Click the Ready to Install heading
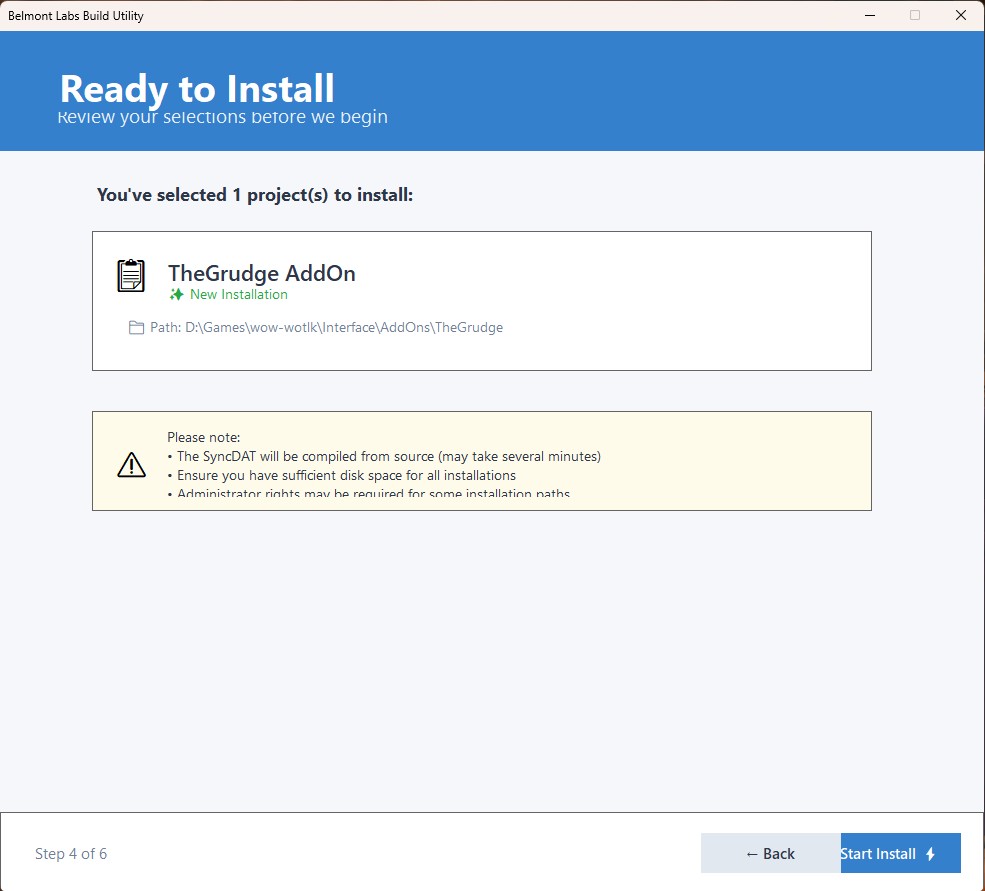This screenshot has height=891, width=985. pos(197,89)
